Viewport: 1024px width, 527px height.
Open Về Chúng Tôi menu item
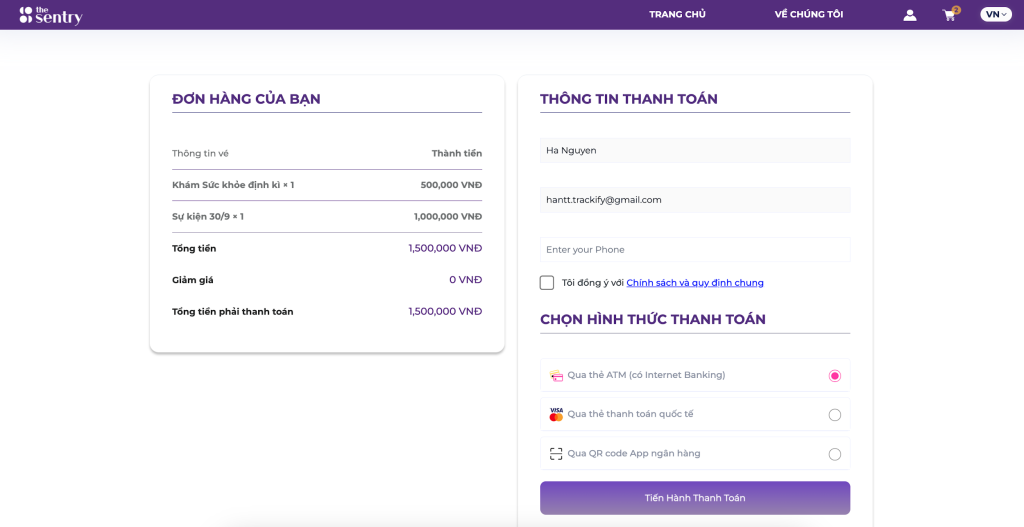point(808,15)
